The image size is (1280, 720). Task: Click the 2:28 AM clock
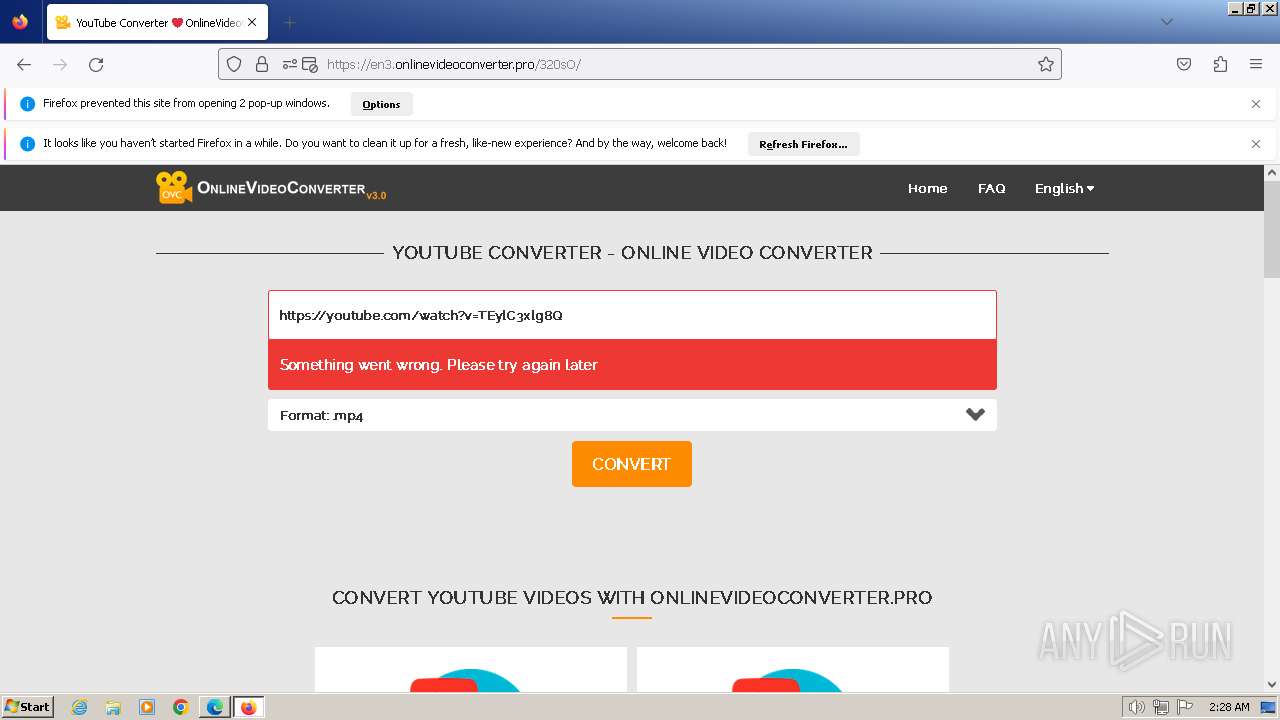(x=1229, y=707)
